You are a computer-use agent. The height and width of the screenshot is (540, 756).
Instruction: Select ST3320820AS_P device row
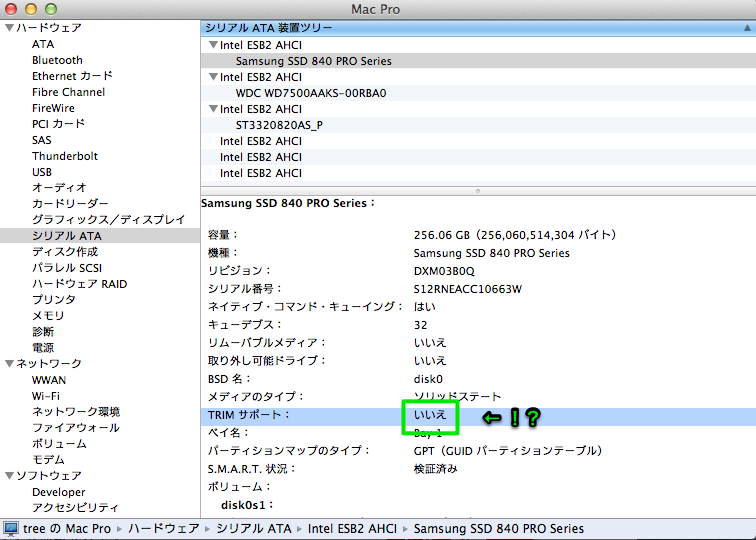(478, 125)
